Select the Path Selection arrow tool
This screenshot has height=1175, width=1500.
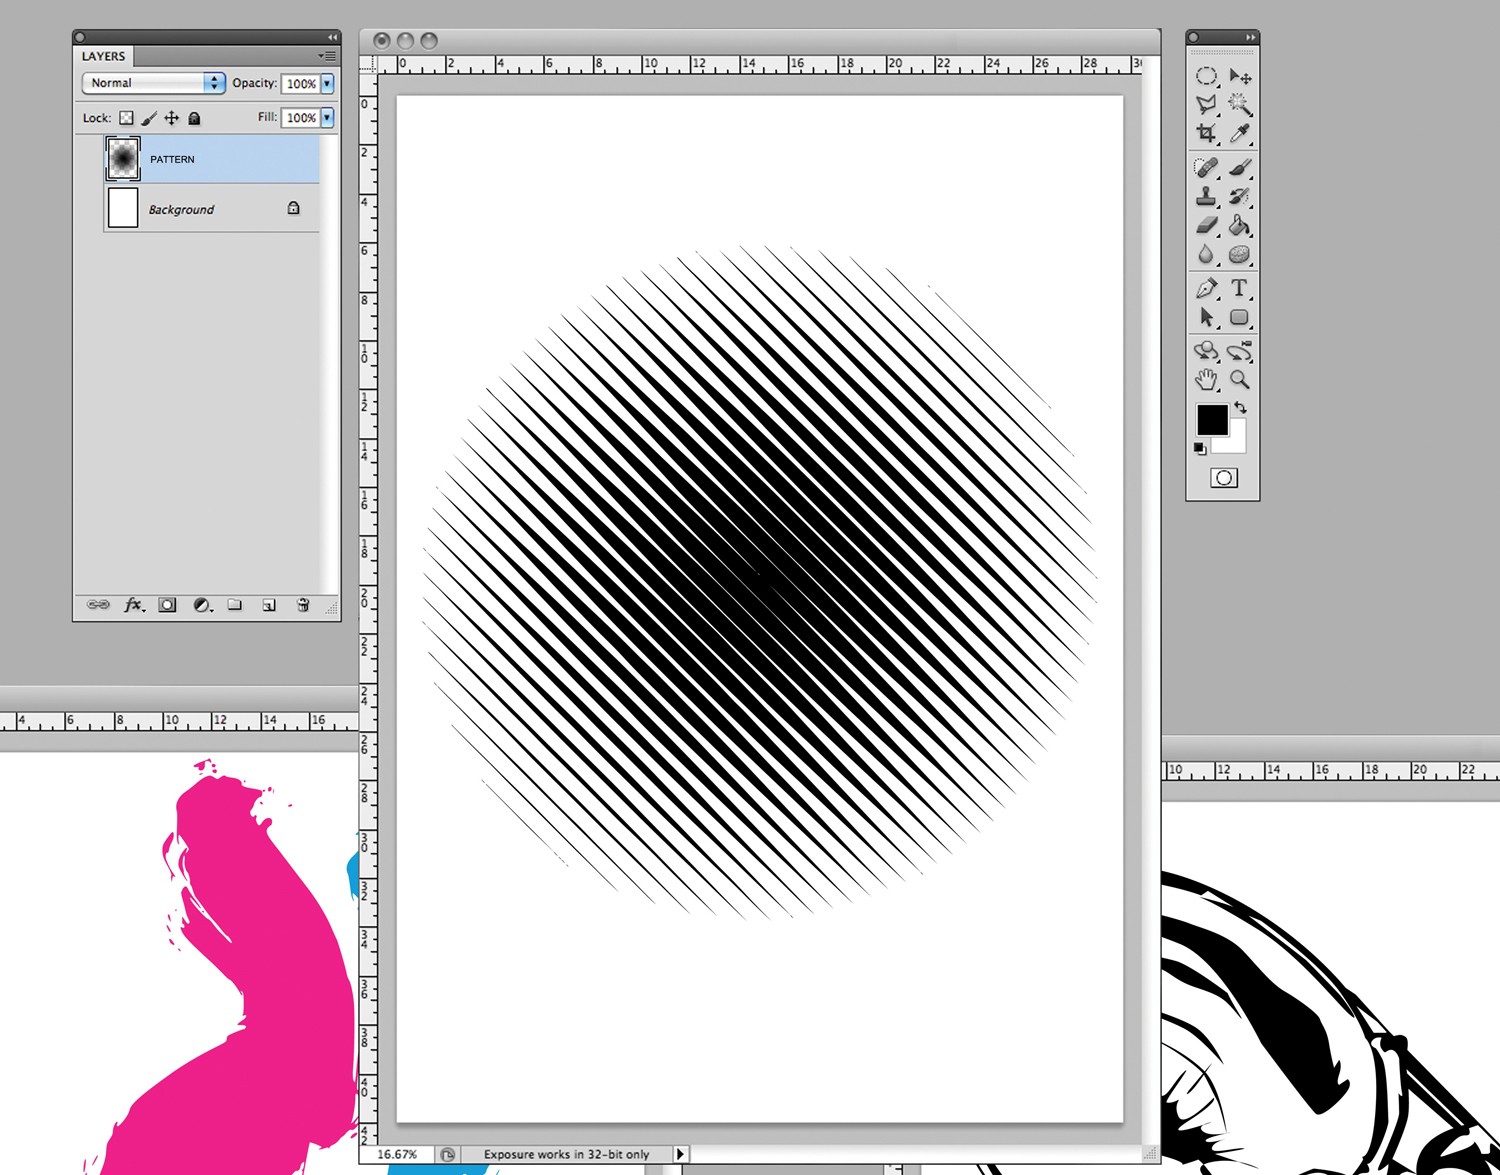(x=1207, y=317)
